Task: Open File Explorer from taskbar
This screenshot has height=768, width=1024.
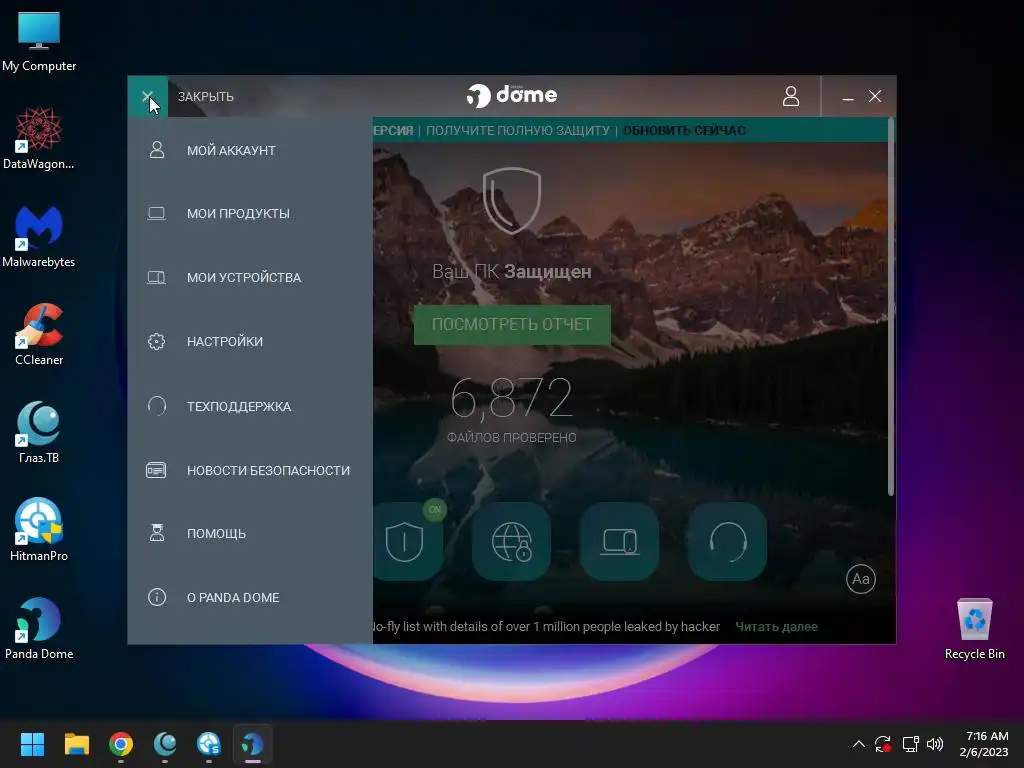Action: pyautogui.click(x=76, y=744)
